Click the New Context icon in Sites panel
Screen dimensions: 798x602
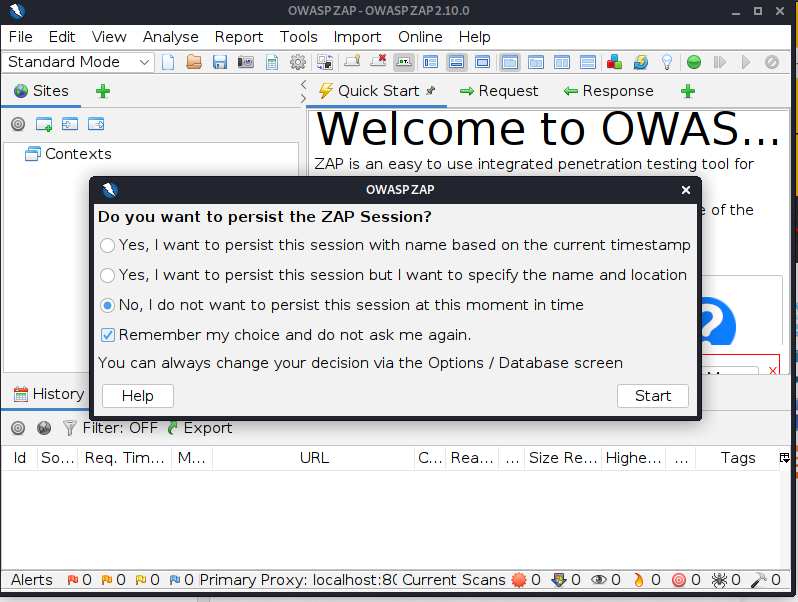pyautogui.click(x=44, y=124)
